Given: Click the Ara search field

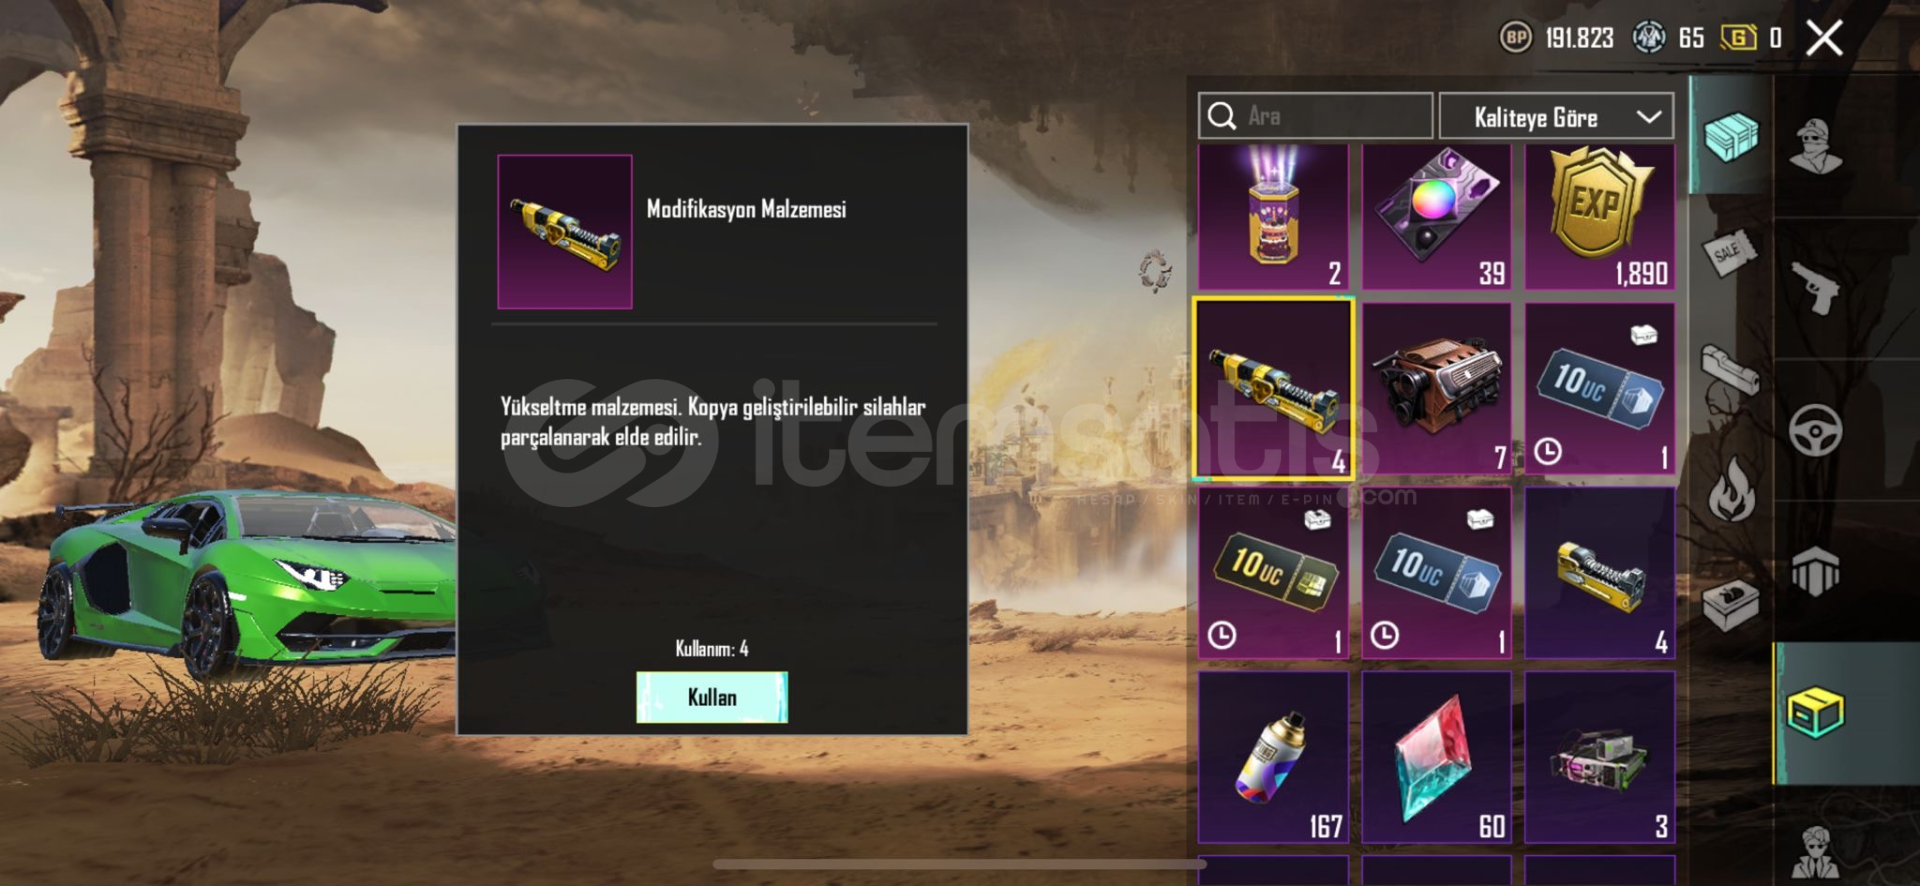Looking at the screenshot, I should coord(1315,116).
